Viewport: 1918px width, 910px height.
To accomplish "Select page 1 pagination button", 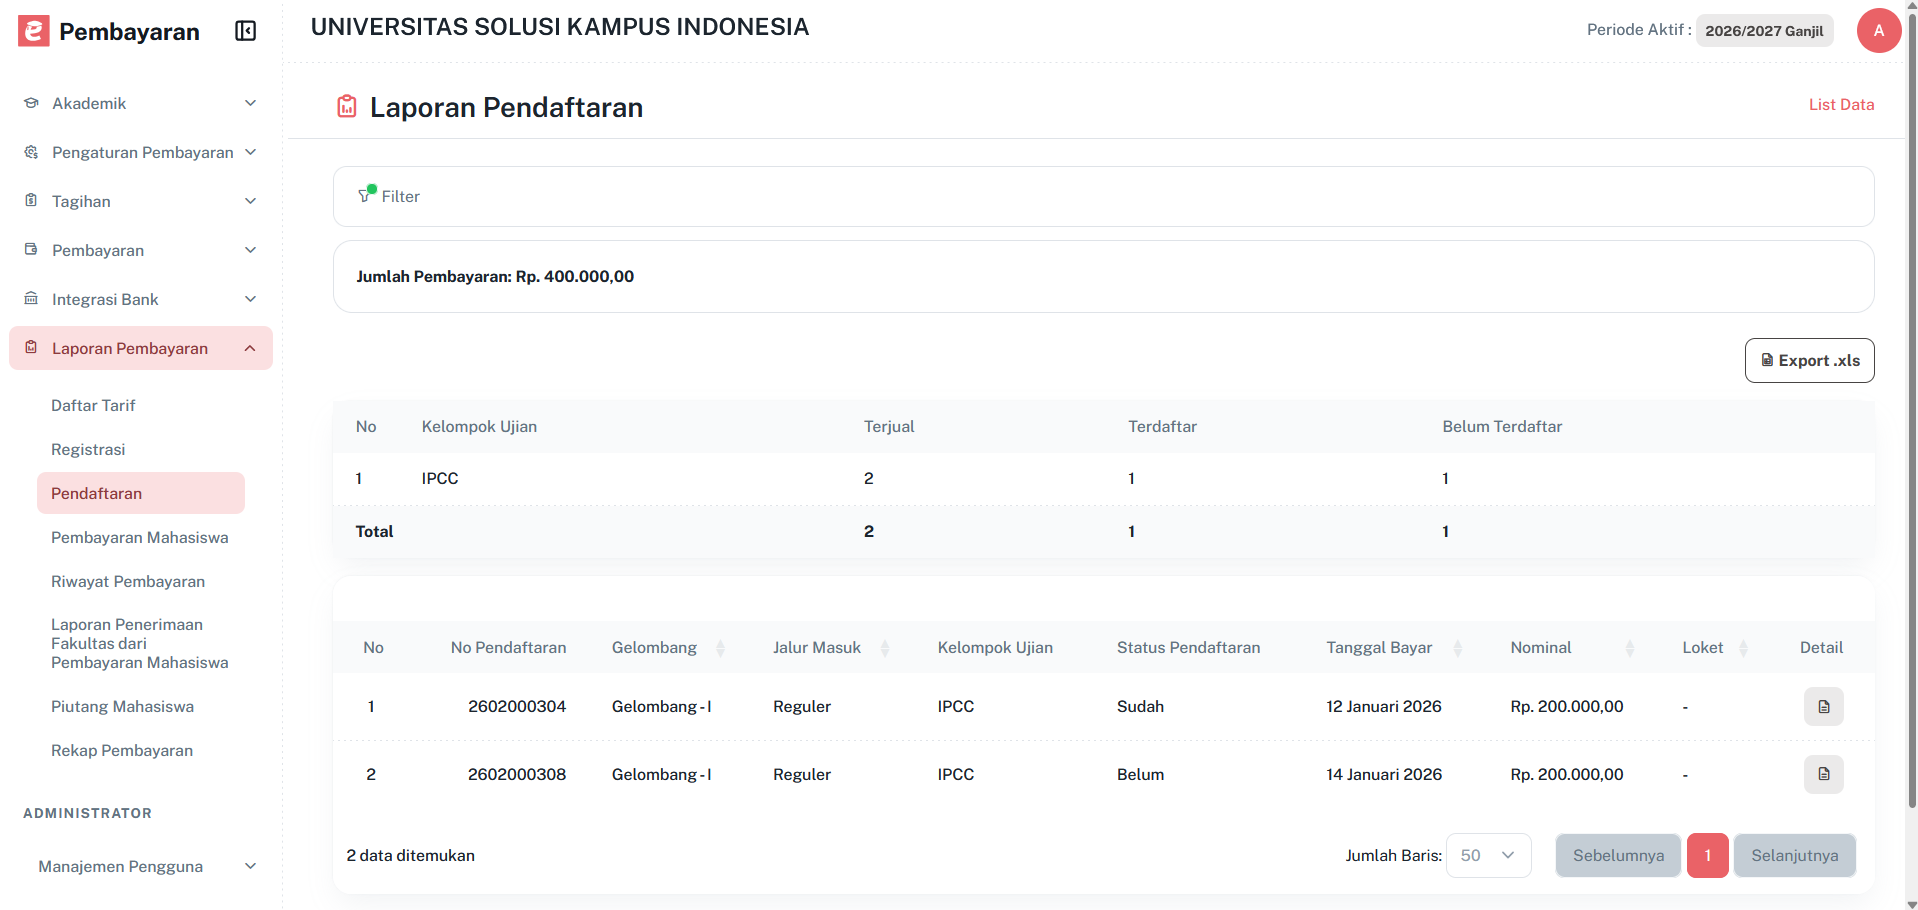I will click(x=1707, y=855).
